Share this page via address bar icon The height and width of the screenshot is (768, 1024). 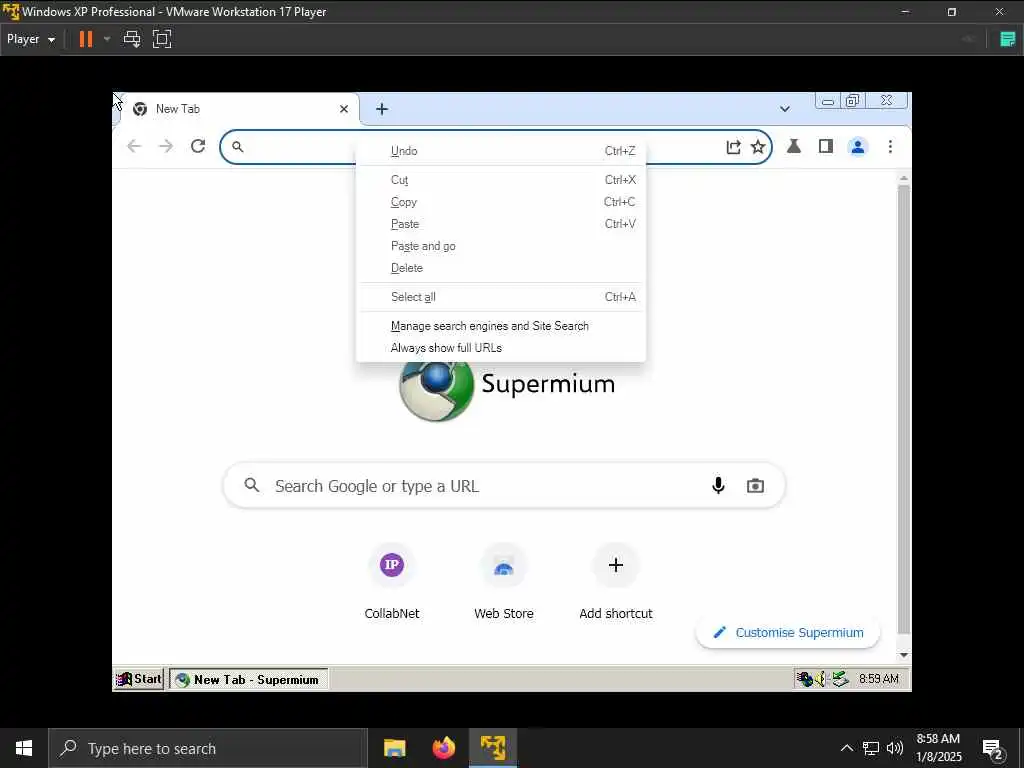point(733,147)
